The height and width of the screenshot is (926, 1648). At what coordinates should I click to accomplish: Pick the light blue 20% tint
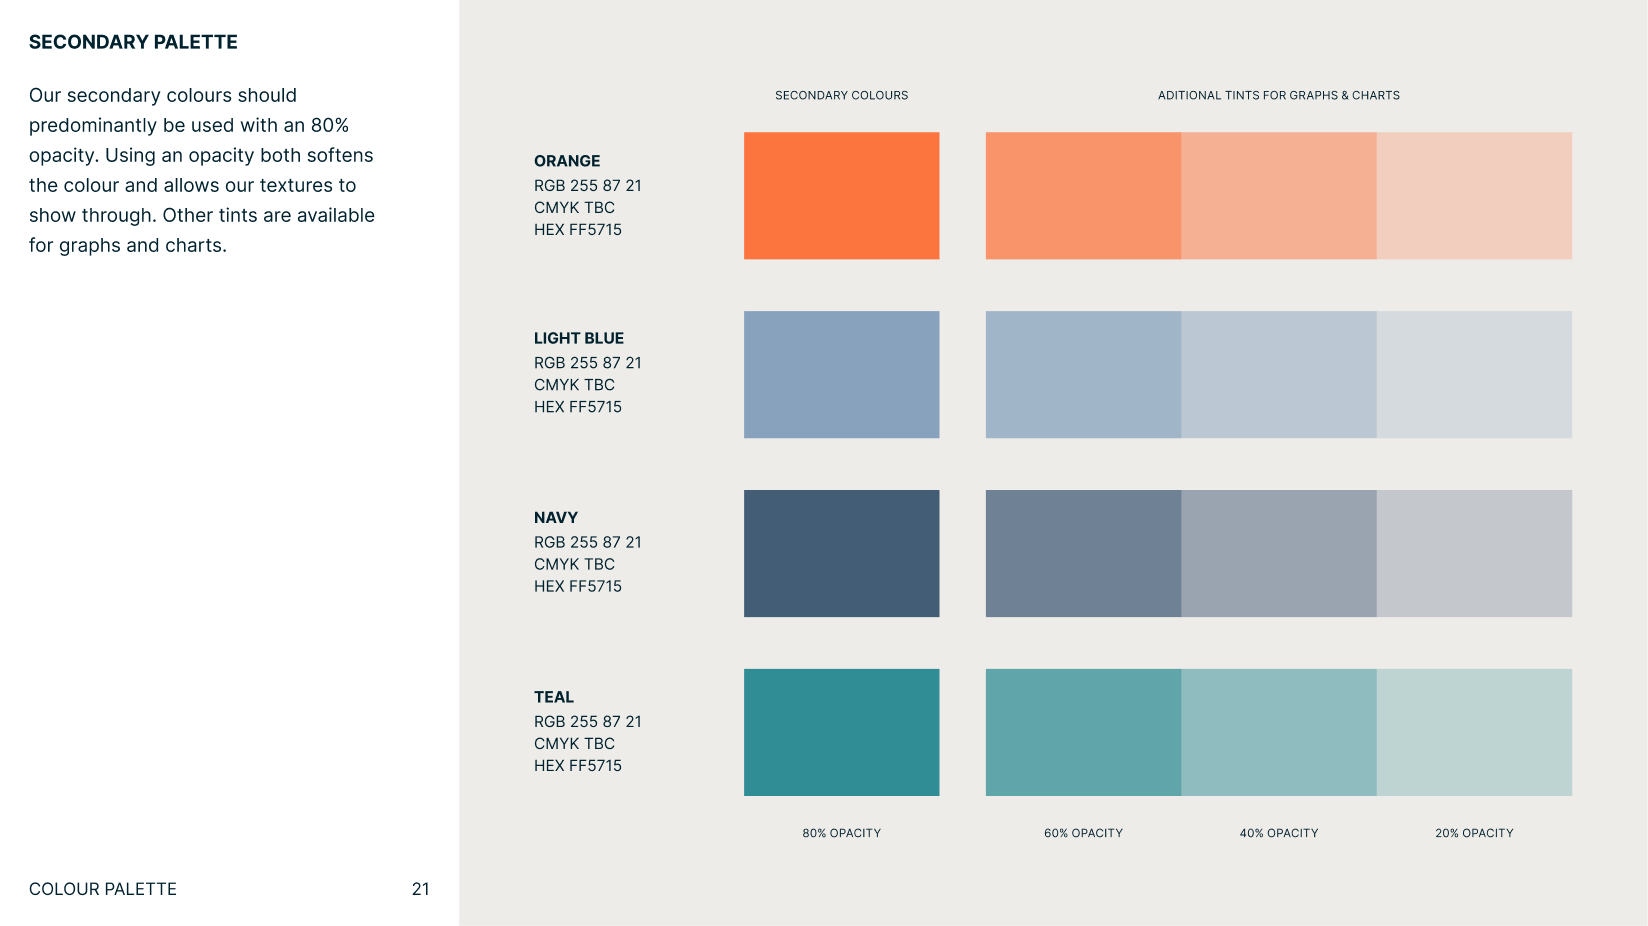pos(1474,374)
